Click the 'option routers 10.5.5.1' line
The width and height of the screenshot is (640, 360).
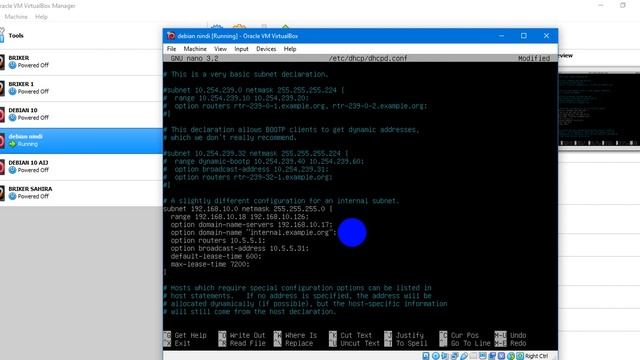tap(218, 240)
